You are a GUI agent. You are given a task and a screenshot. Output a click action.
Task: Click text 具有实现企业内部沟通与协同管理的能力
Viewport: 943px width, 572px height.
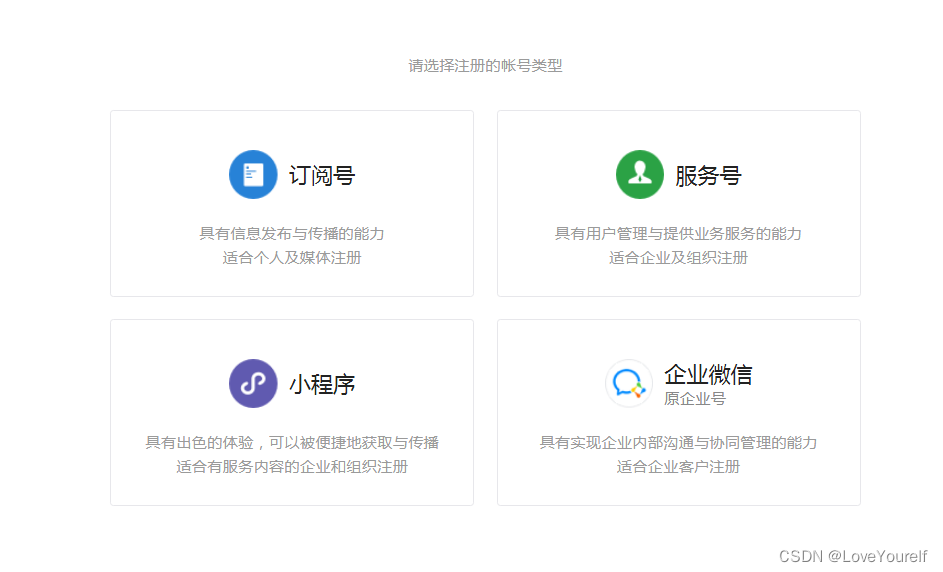point(678,443)
